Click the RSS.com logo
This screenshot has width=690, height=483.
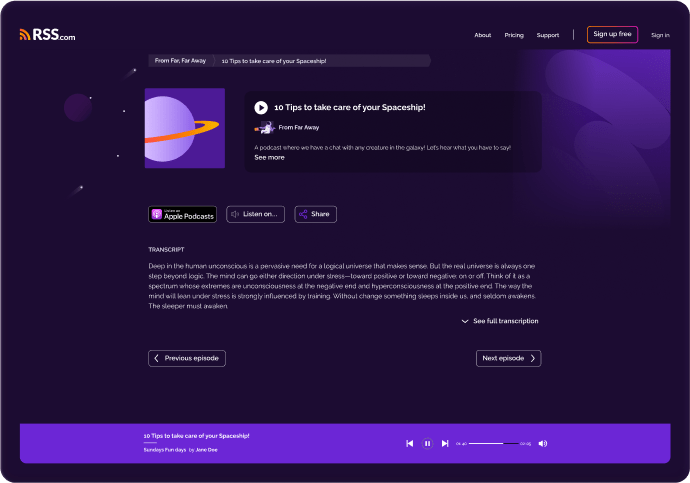(48, 35)
